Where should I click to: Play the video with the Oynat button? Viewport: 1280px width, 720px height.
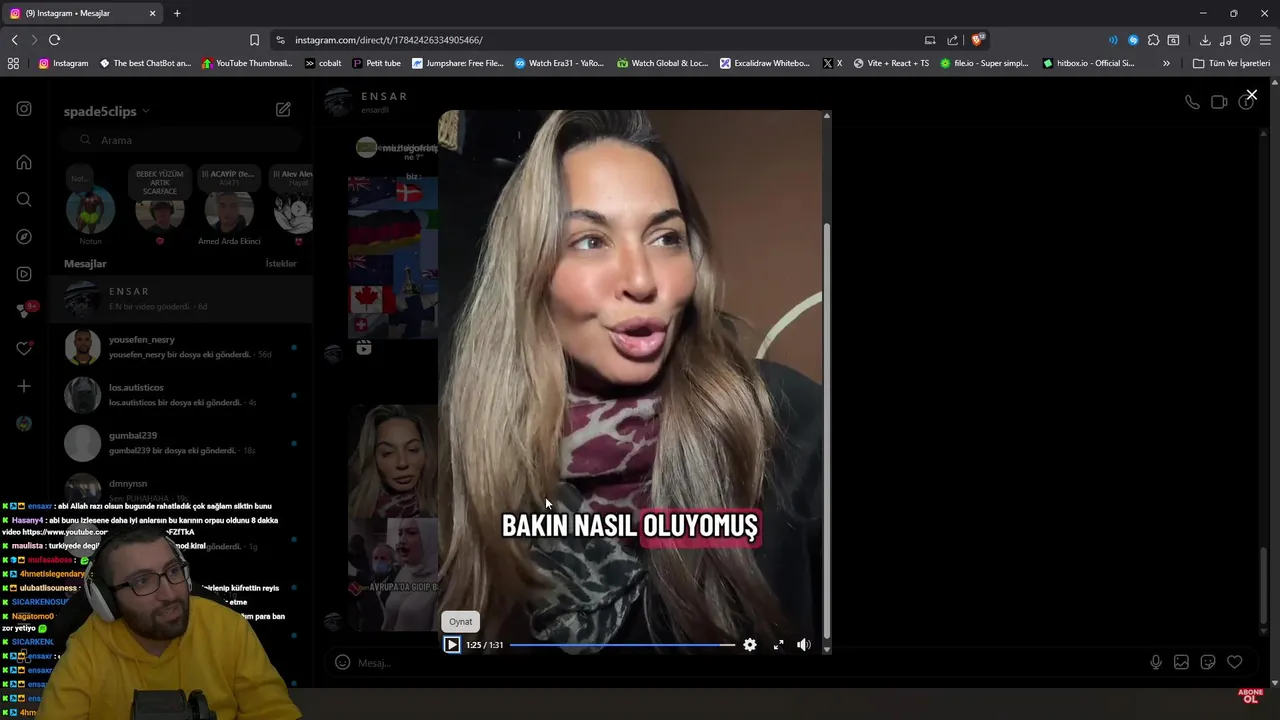click(x=452, y=645)
